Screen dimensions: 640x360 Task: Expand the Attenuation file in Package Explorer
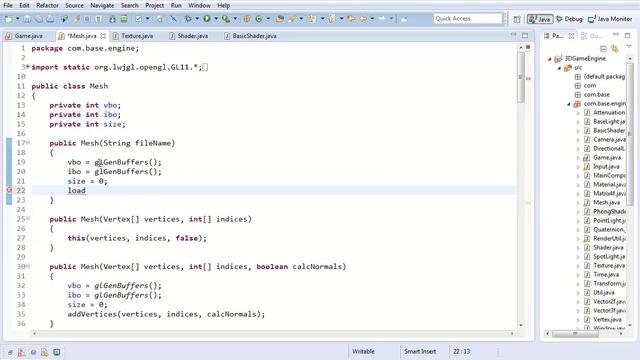(578, 113)
